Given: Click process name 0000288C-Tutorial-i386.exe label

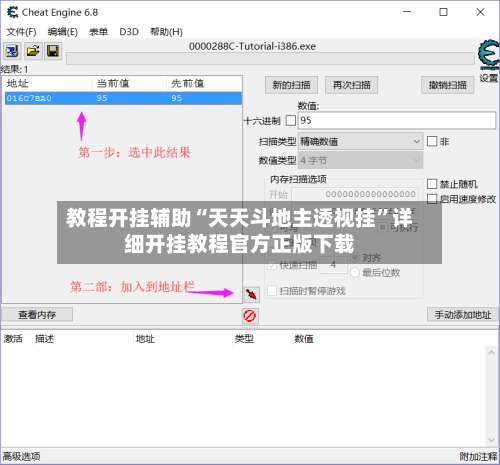Looking at the screenshot, I should point(252,46).
